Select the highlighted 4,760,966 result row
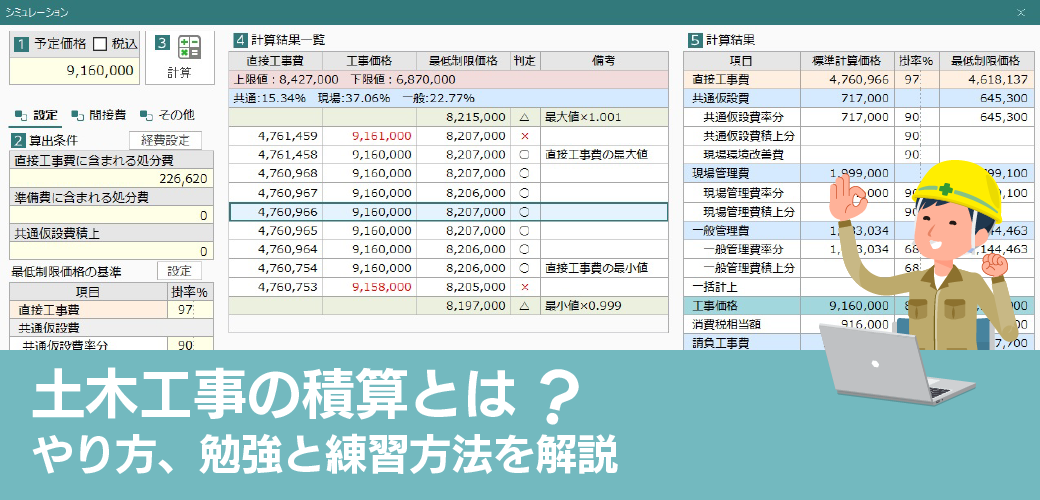The image size is (1040, 500). click(x=447, y=212)
